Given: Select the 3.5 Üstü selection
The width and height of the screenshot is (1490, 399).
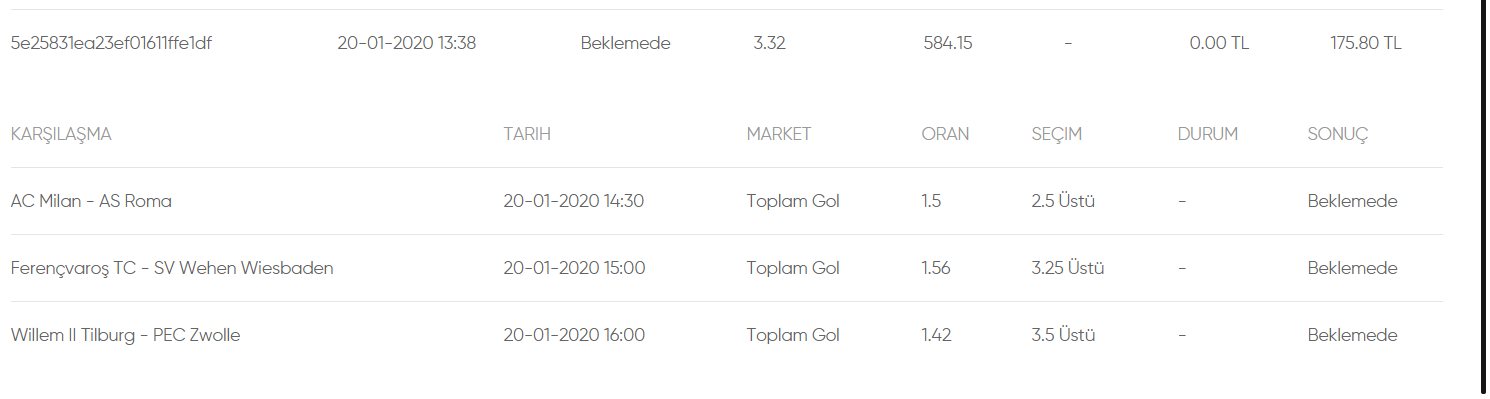Looking at the screenshot, I should pyautogui.click(x=1063, y=335).
